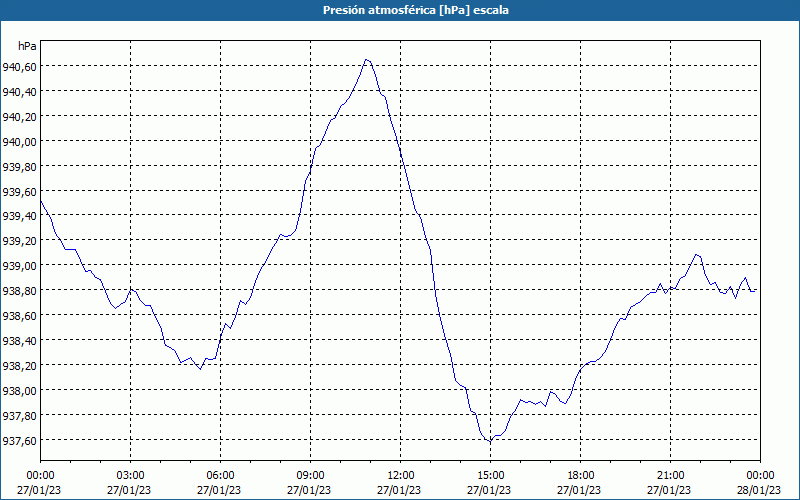Click the pressure curve's highest peak before 12:00

click(x=366, y=60)
